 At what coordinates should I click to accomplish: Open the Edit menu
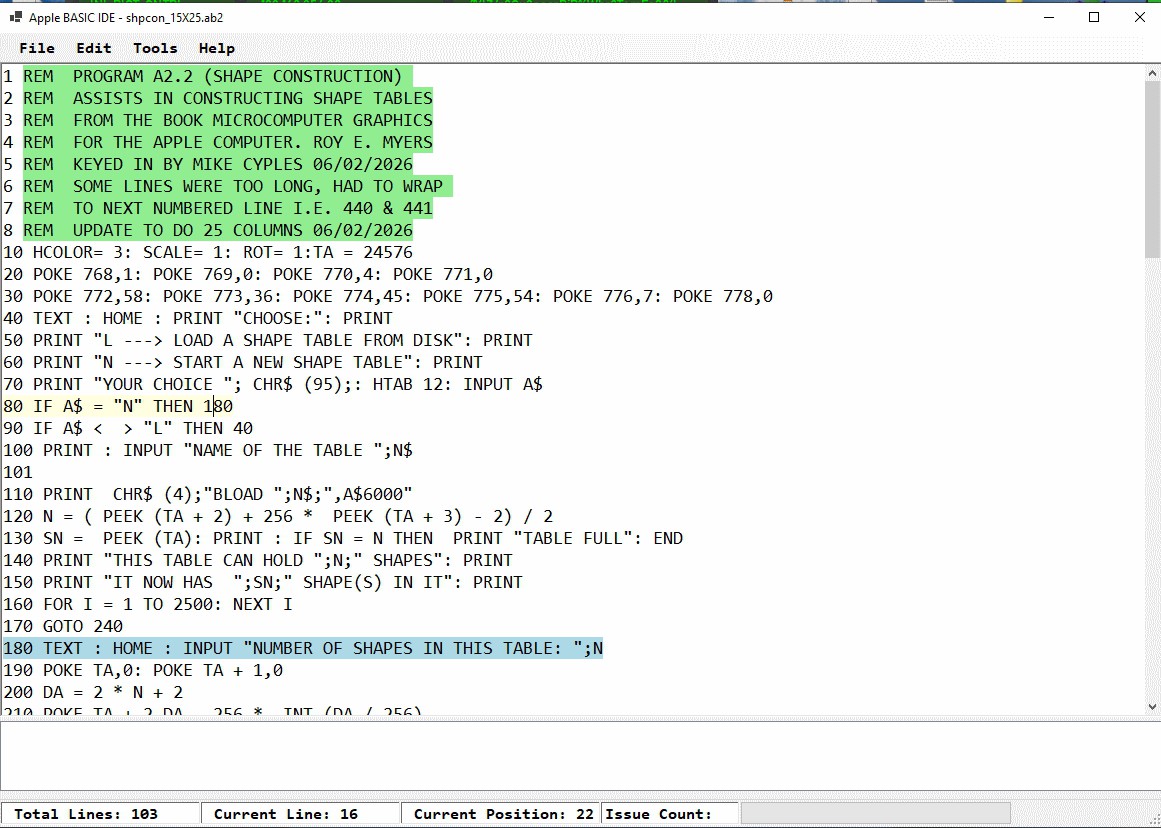click(x=93, y=48)
